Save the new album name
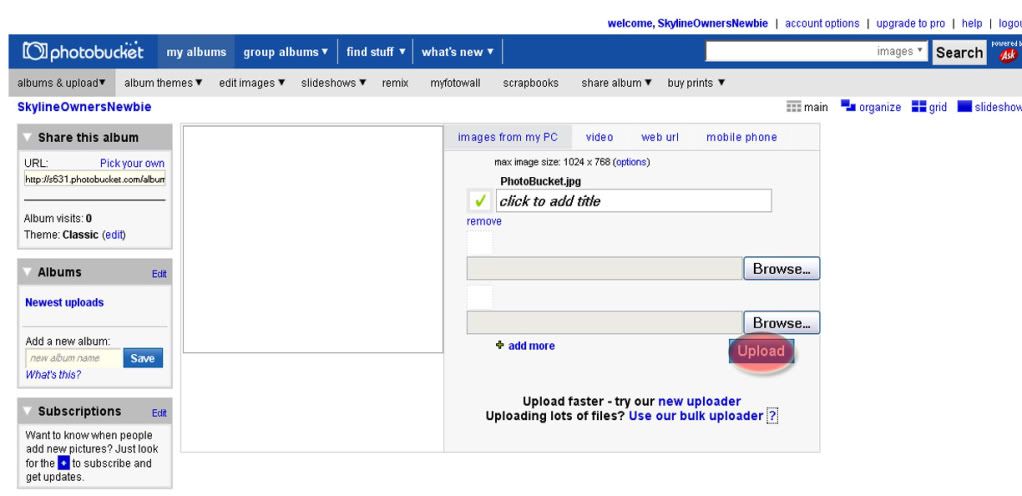1022x496 pixels. click(x=143, y=358)
